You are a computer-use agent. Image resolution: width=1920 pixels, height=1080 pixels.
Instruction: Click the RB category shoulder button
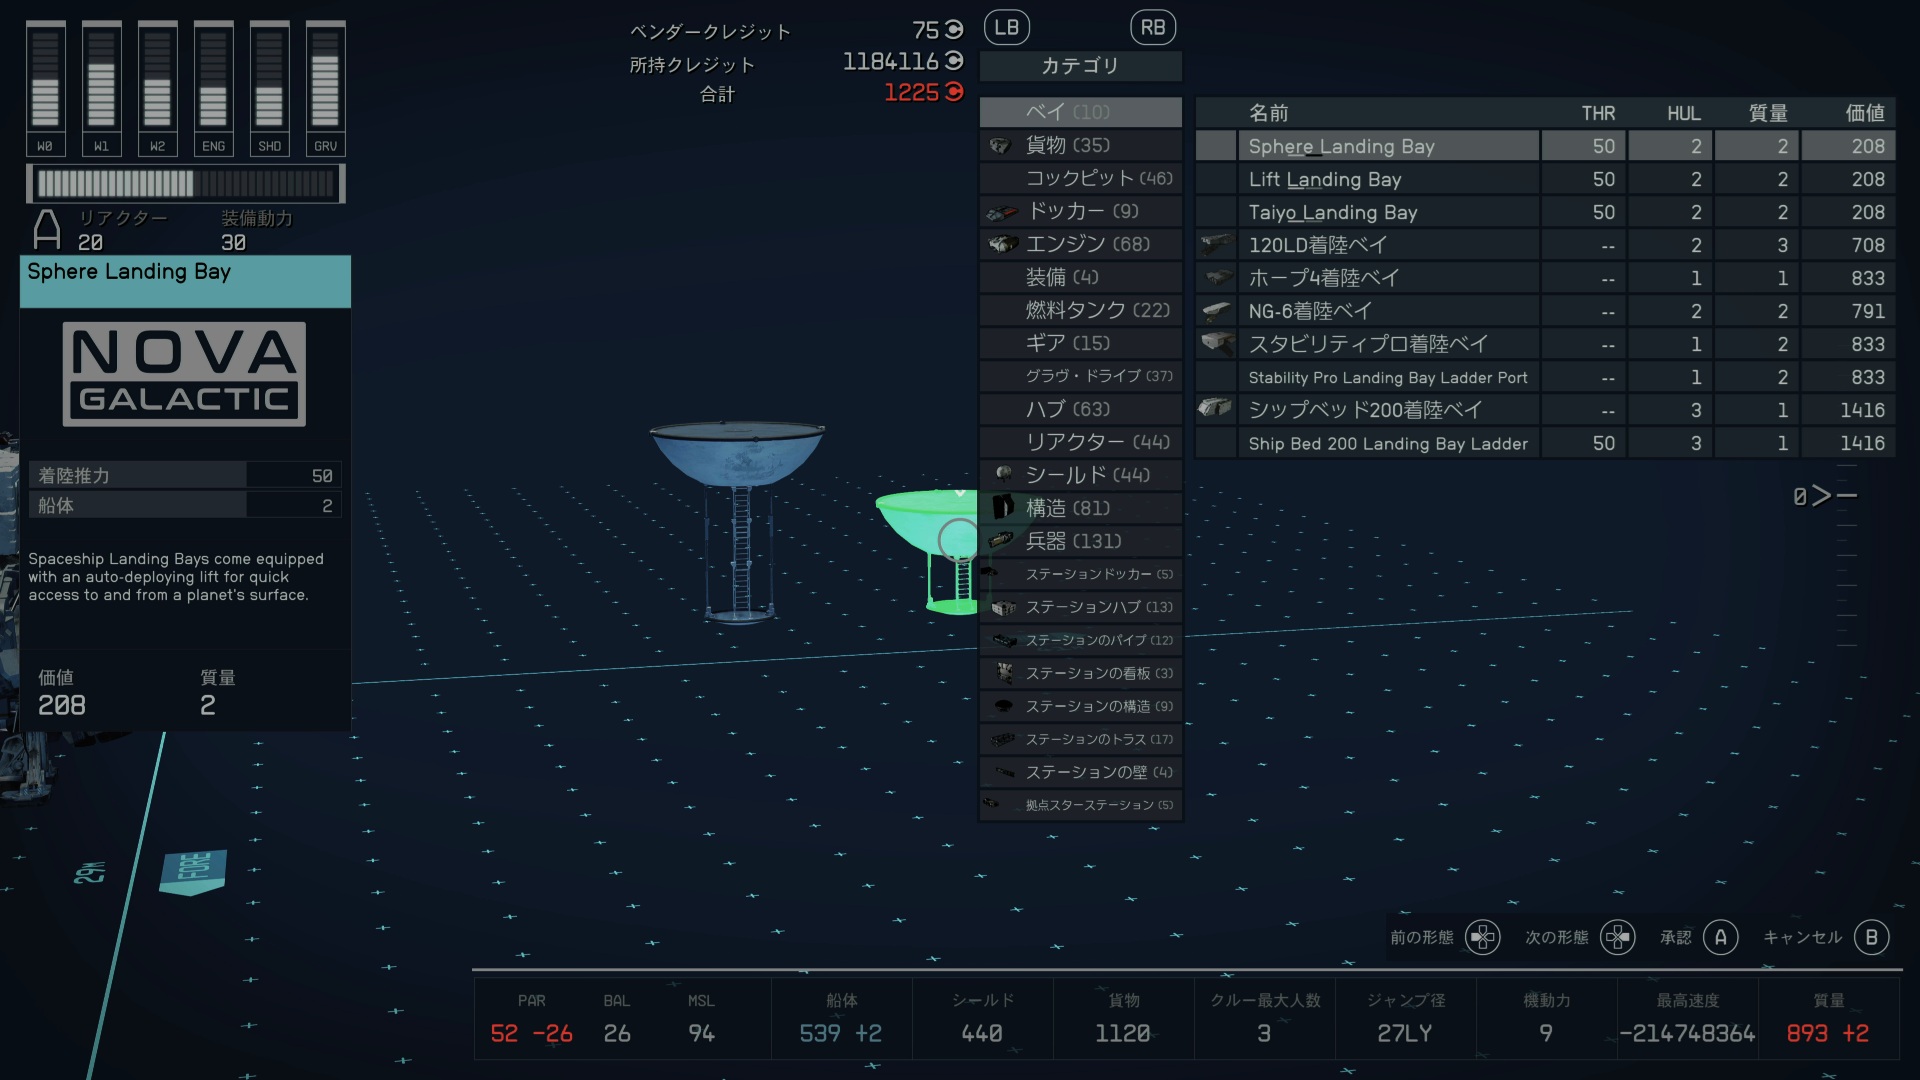tap(1153, 28)
